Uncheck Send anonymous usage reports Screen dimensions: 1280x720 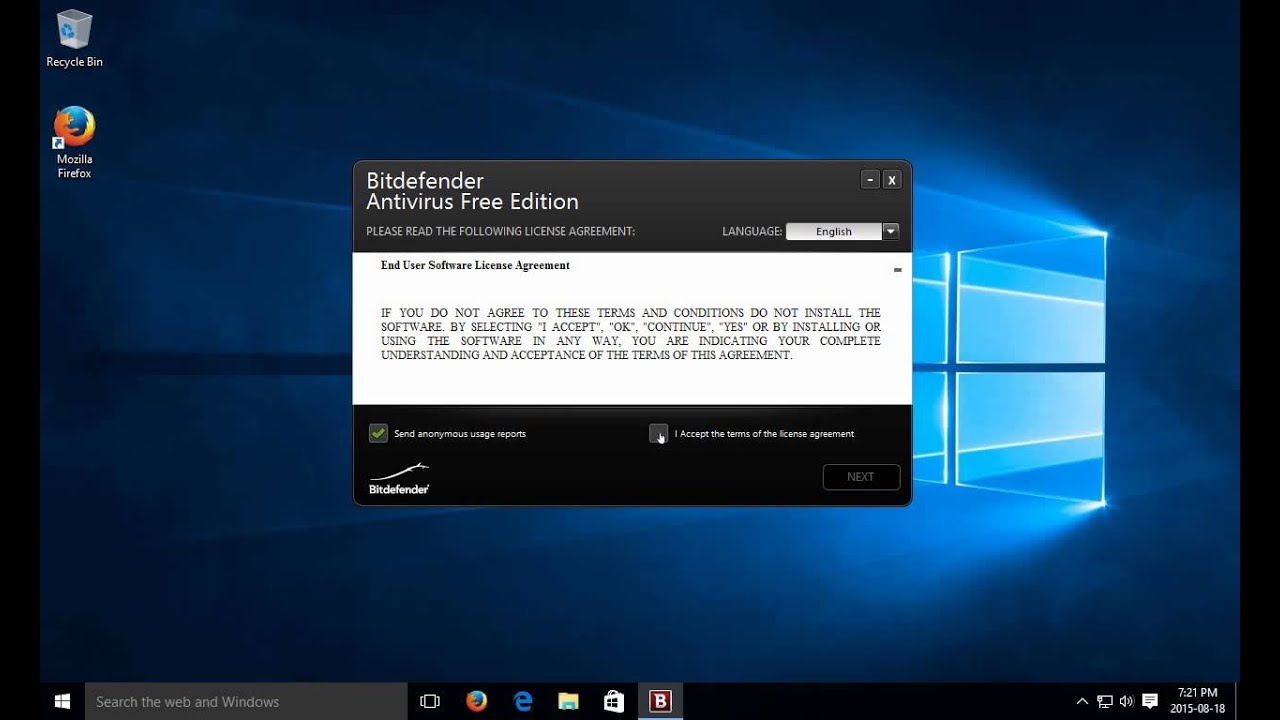click(x=378, y=433)
